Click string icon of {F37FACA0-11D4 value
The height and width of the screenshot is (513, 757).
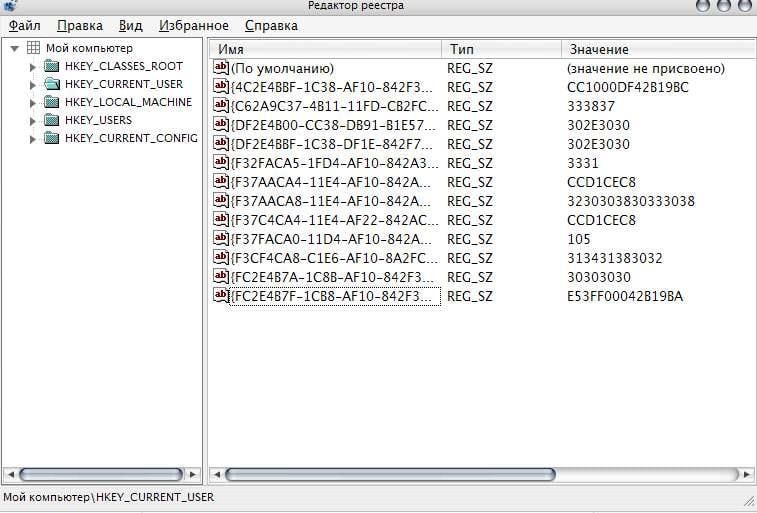point(221,238)
